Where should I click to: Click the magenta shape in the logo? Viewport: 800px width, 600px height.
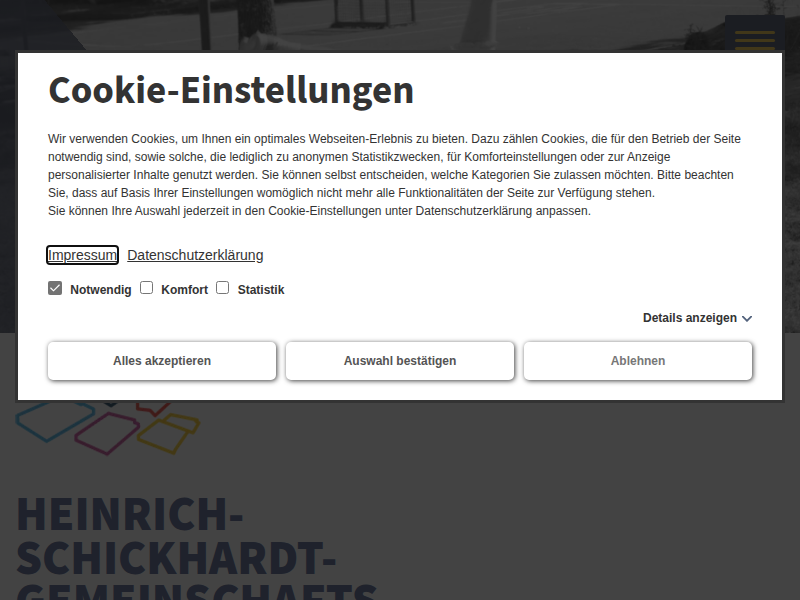pos(107,432)
